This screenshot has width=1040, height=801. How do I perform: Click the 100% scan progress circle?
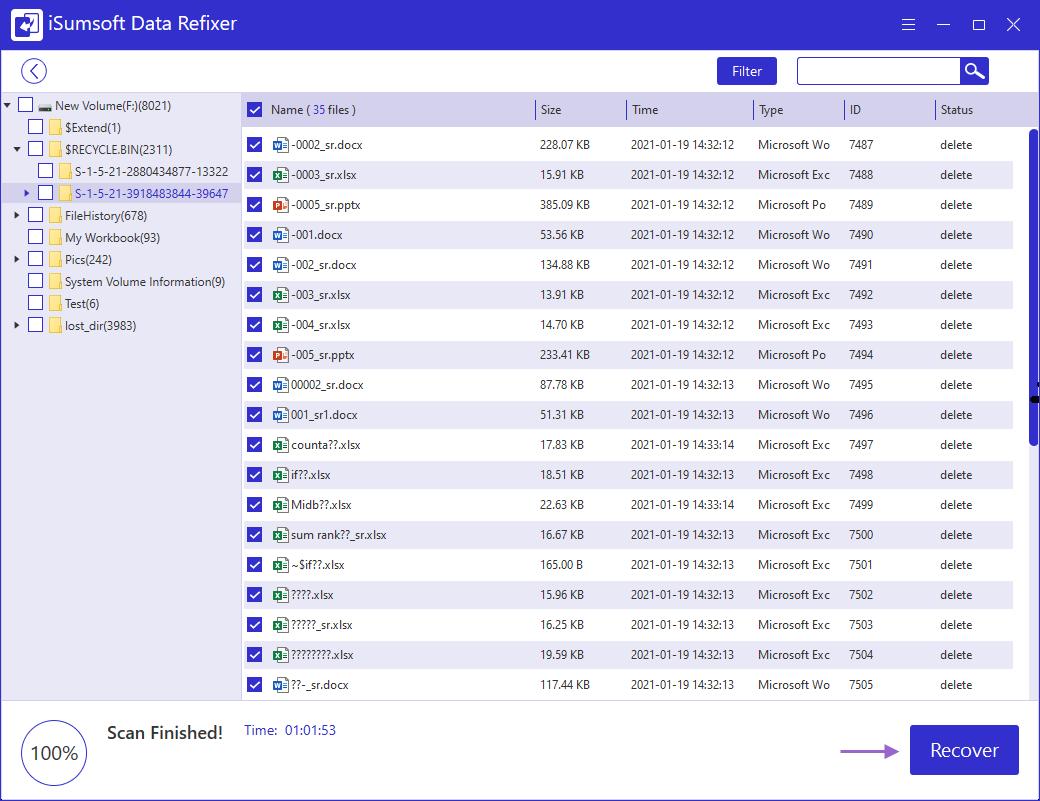(54, 753)
